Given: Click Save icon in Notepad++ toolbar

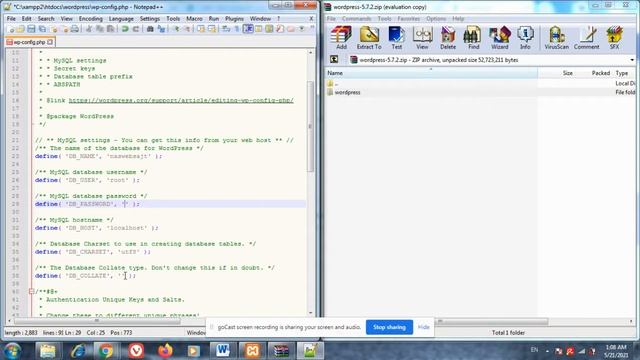Looking at the screenshot, I should (31, 29).
